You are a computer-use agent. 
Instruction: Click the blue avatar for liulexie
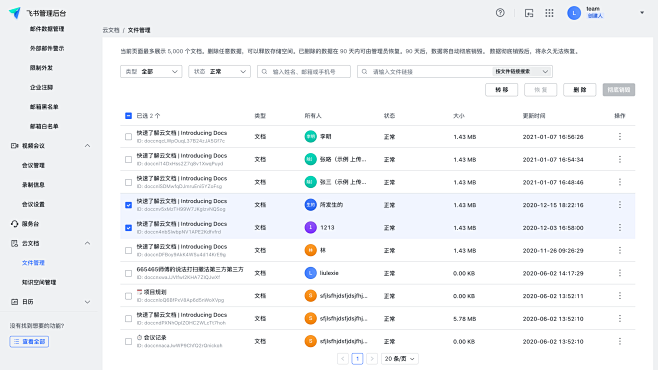[x=310, y=273]
